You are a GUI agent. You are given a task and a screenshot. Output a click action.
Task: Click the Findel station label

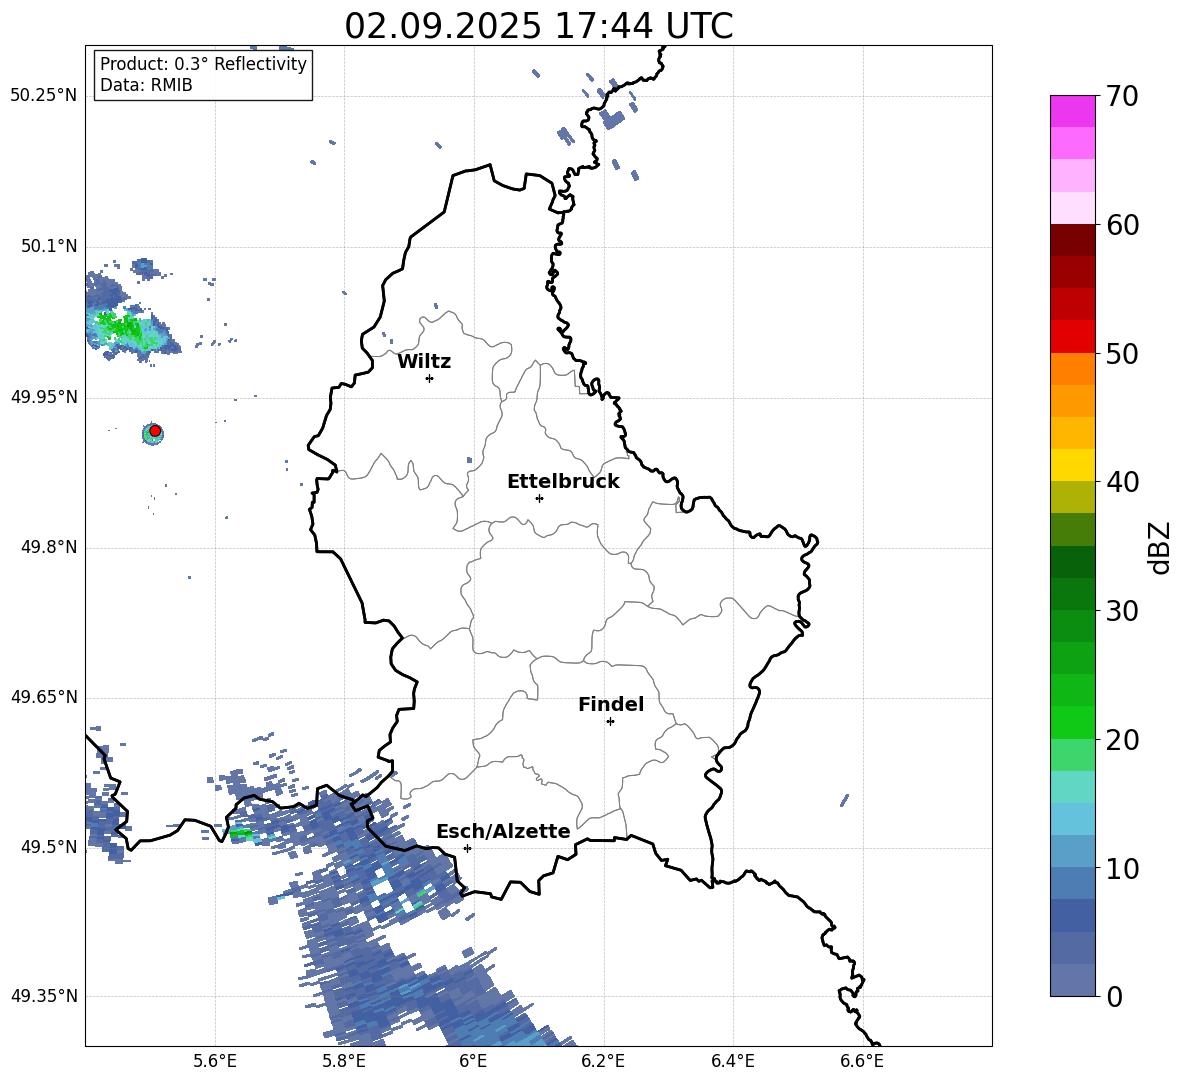pyautogui.click(x=611, y=704)
